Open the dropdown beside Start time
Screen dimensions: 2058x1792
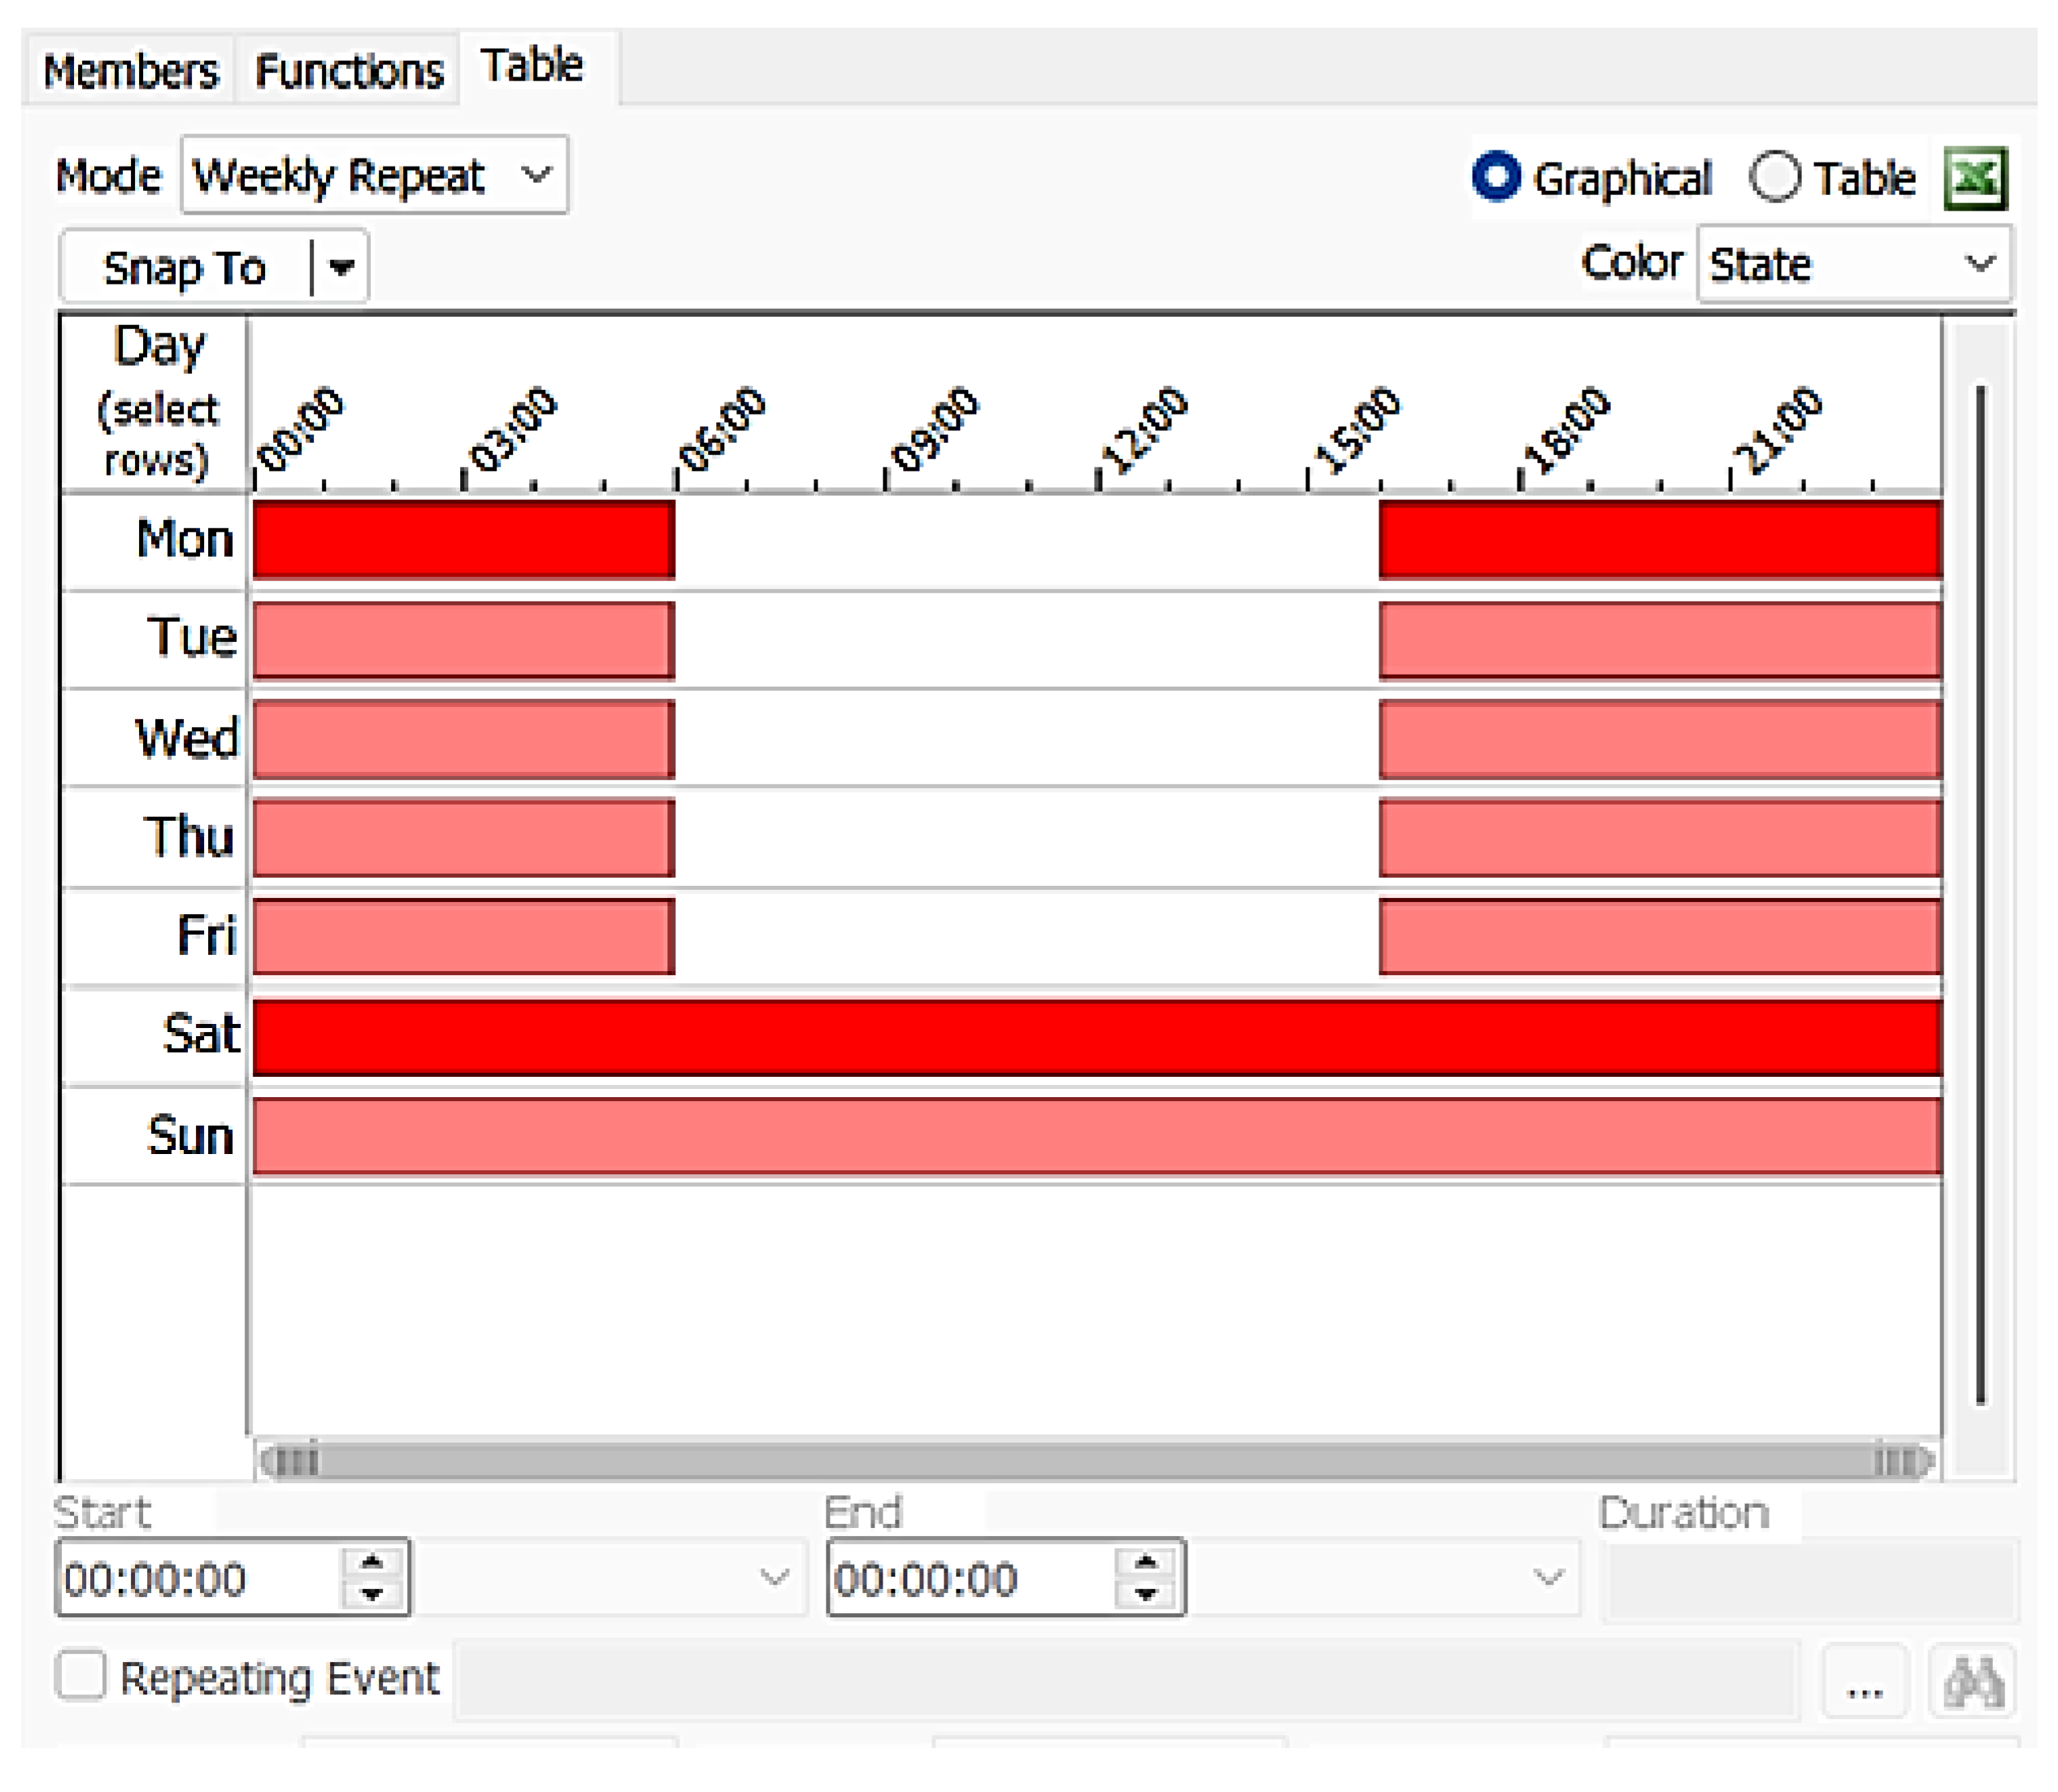(773, 1578)
